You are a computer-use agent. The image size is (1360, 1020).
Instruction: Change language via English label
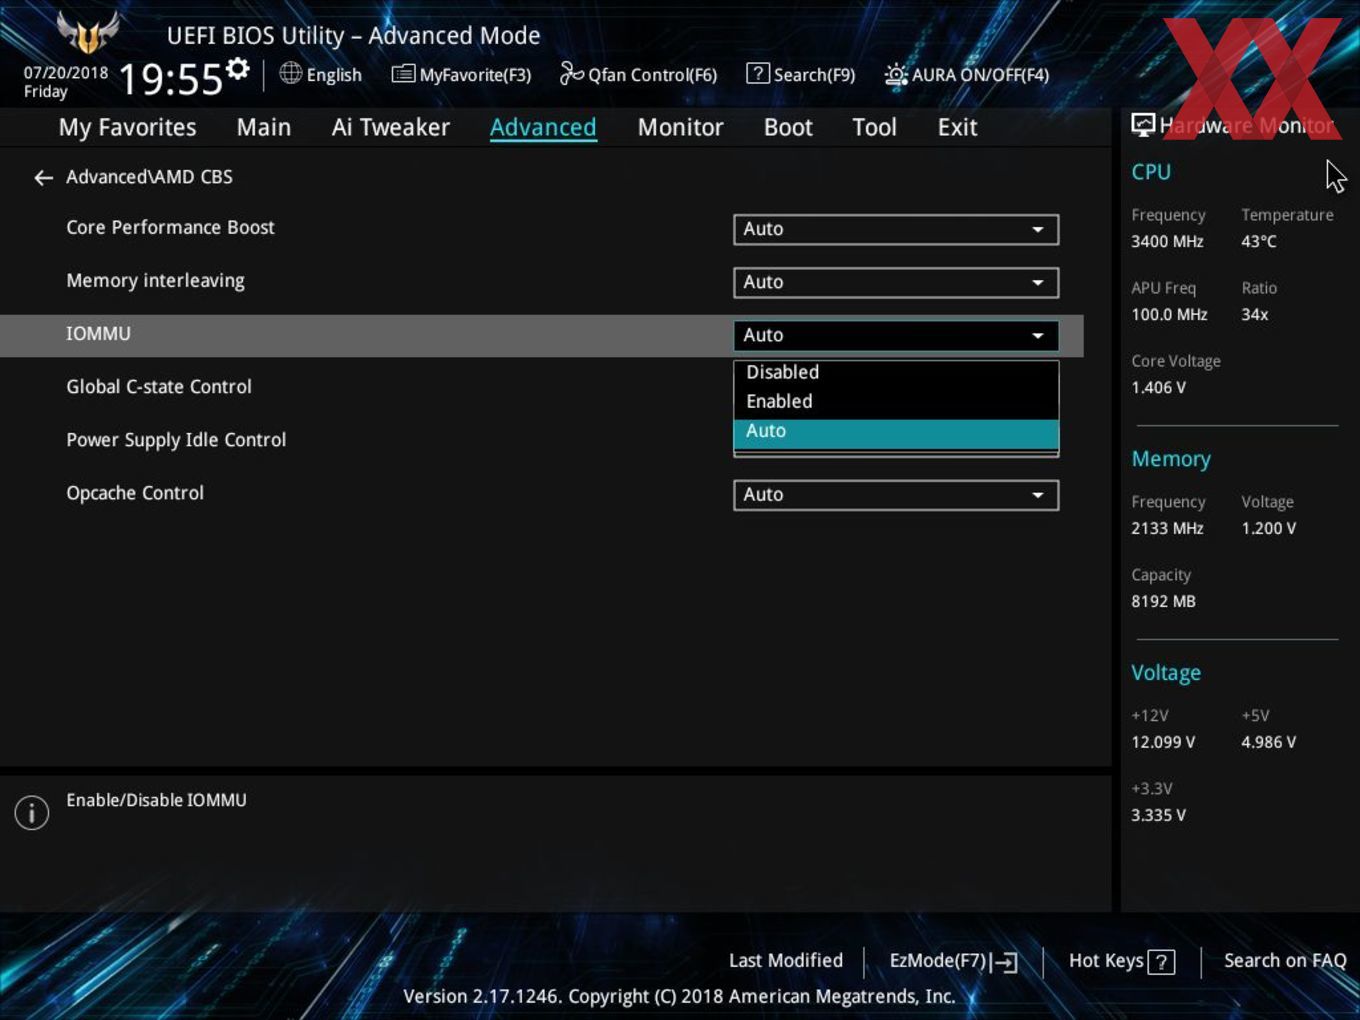(334, 75)
